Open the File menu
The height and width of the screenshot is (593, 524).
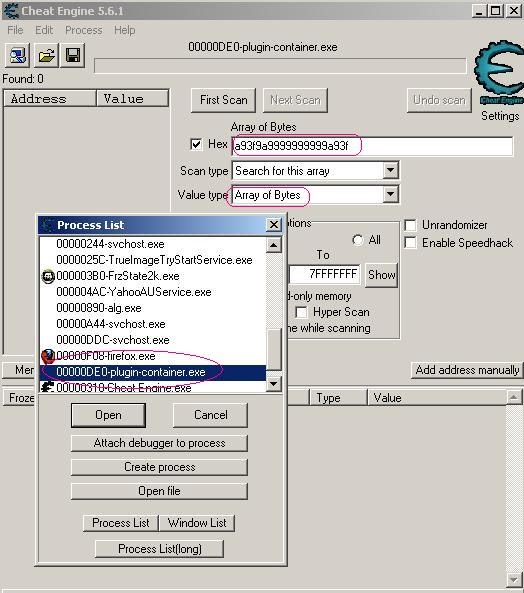15,30
